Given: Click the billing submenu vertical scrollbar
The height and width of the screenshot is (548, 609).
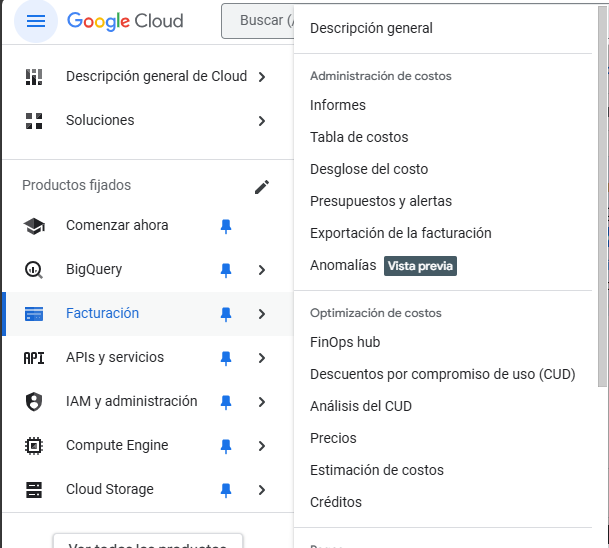Looking at the screenshot, I should pyautogui.click(x=602, y=196).
